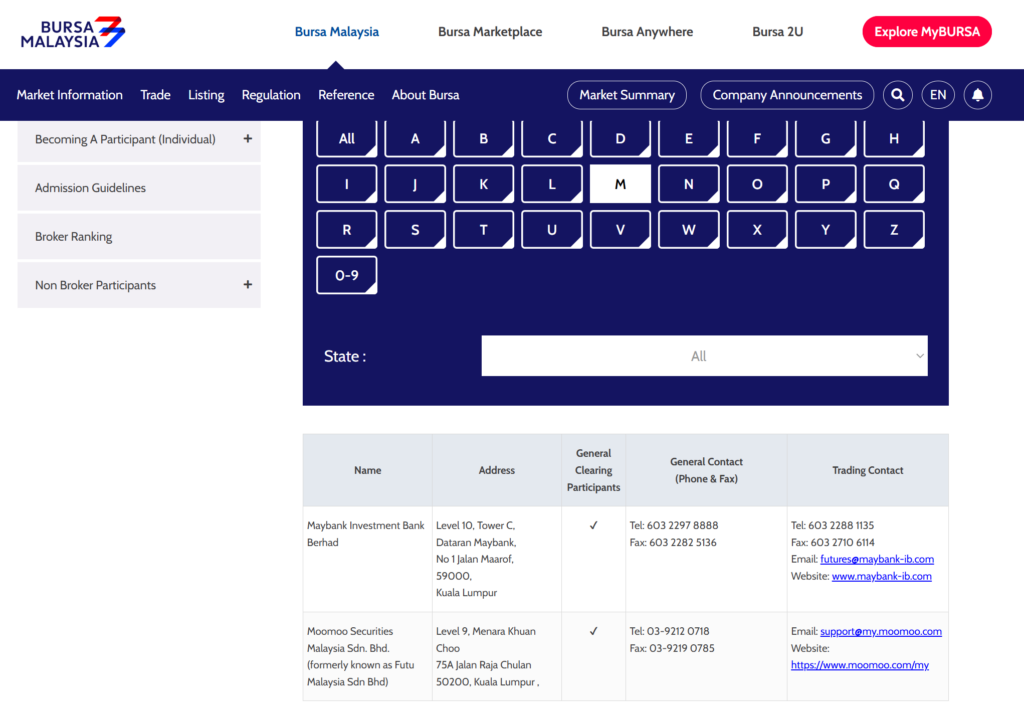Switch language with the EN button
This screenshot has height=708, width=1024.
click(x=938, y=95)
